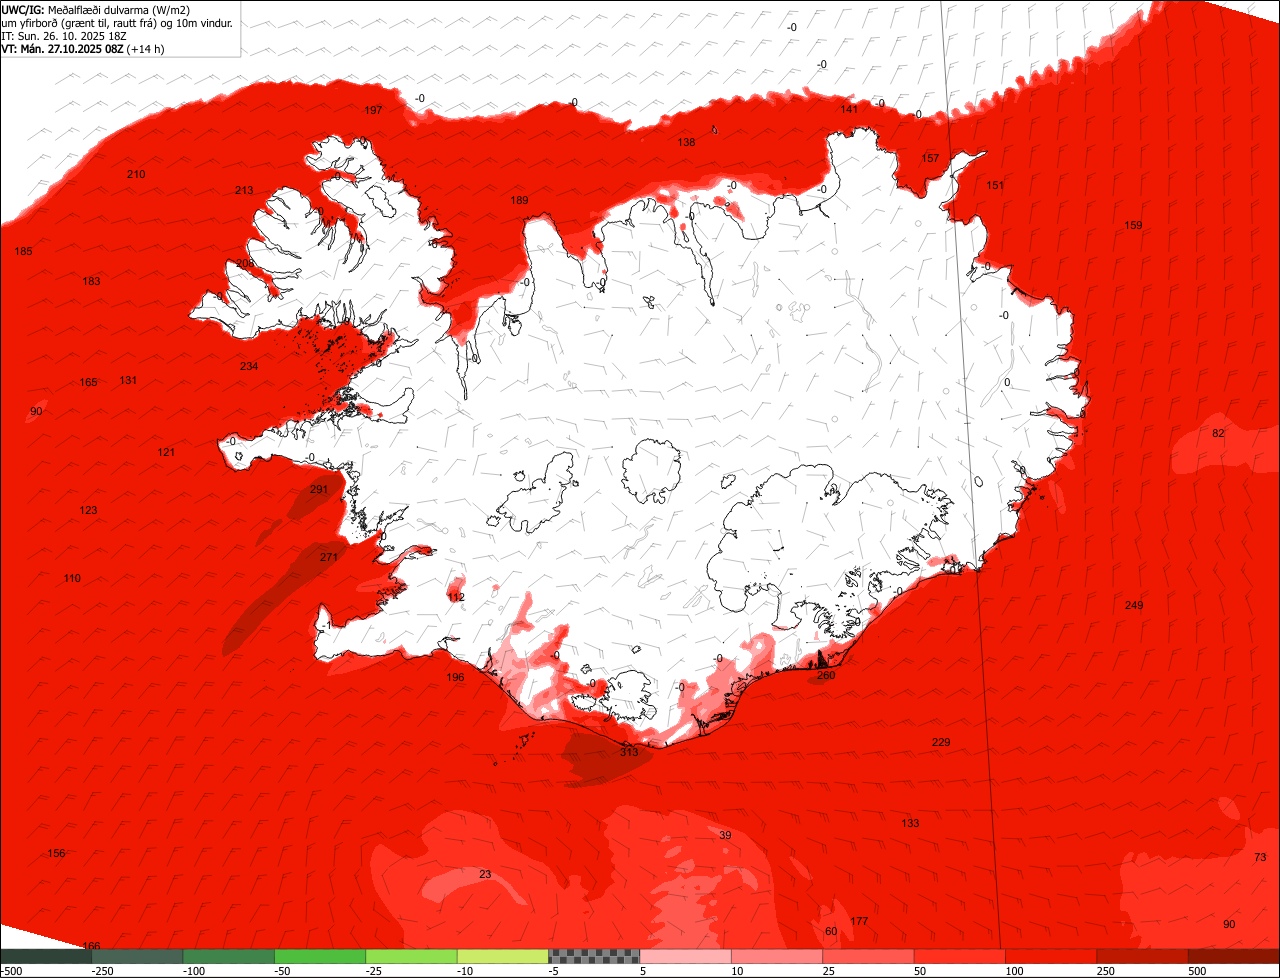This screenshot has width=1280, height=978.
Task: Click the pale pink legend swatch between 5 and 10
Action: point(685,956)
